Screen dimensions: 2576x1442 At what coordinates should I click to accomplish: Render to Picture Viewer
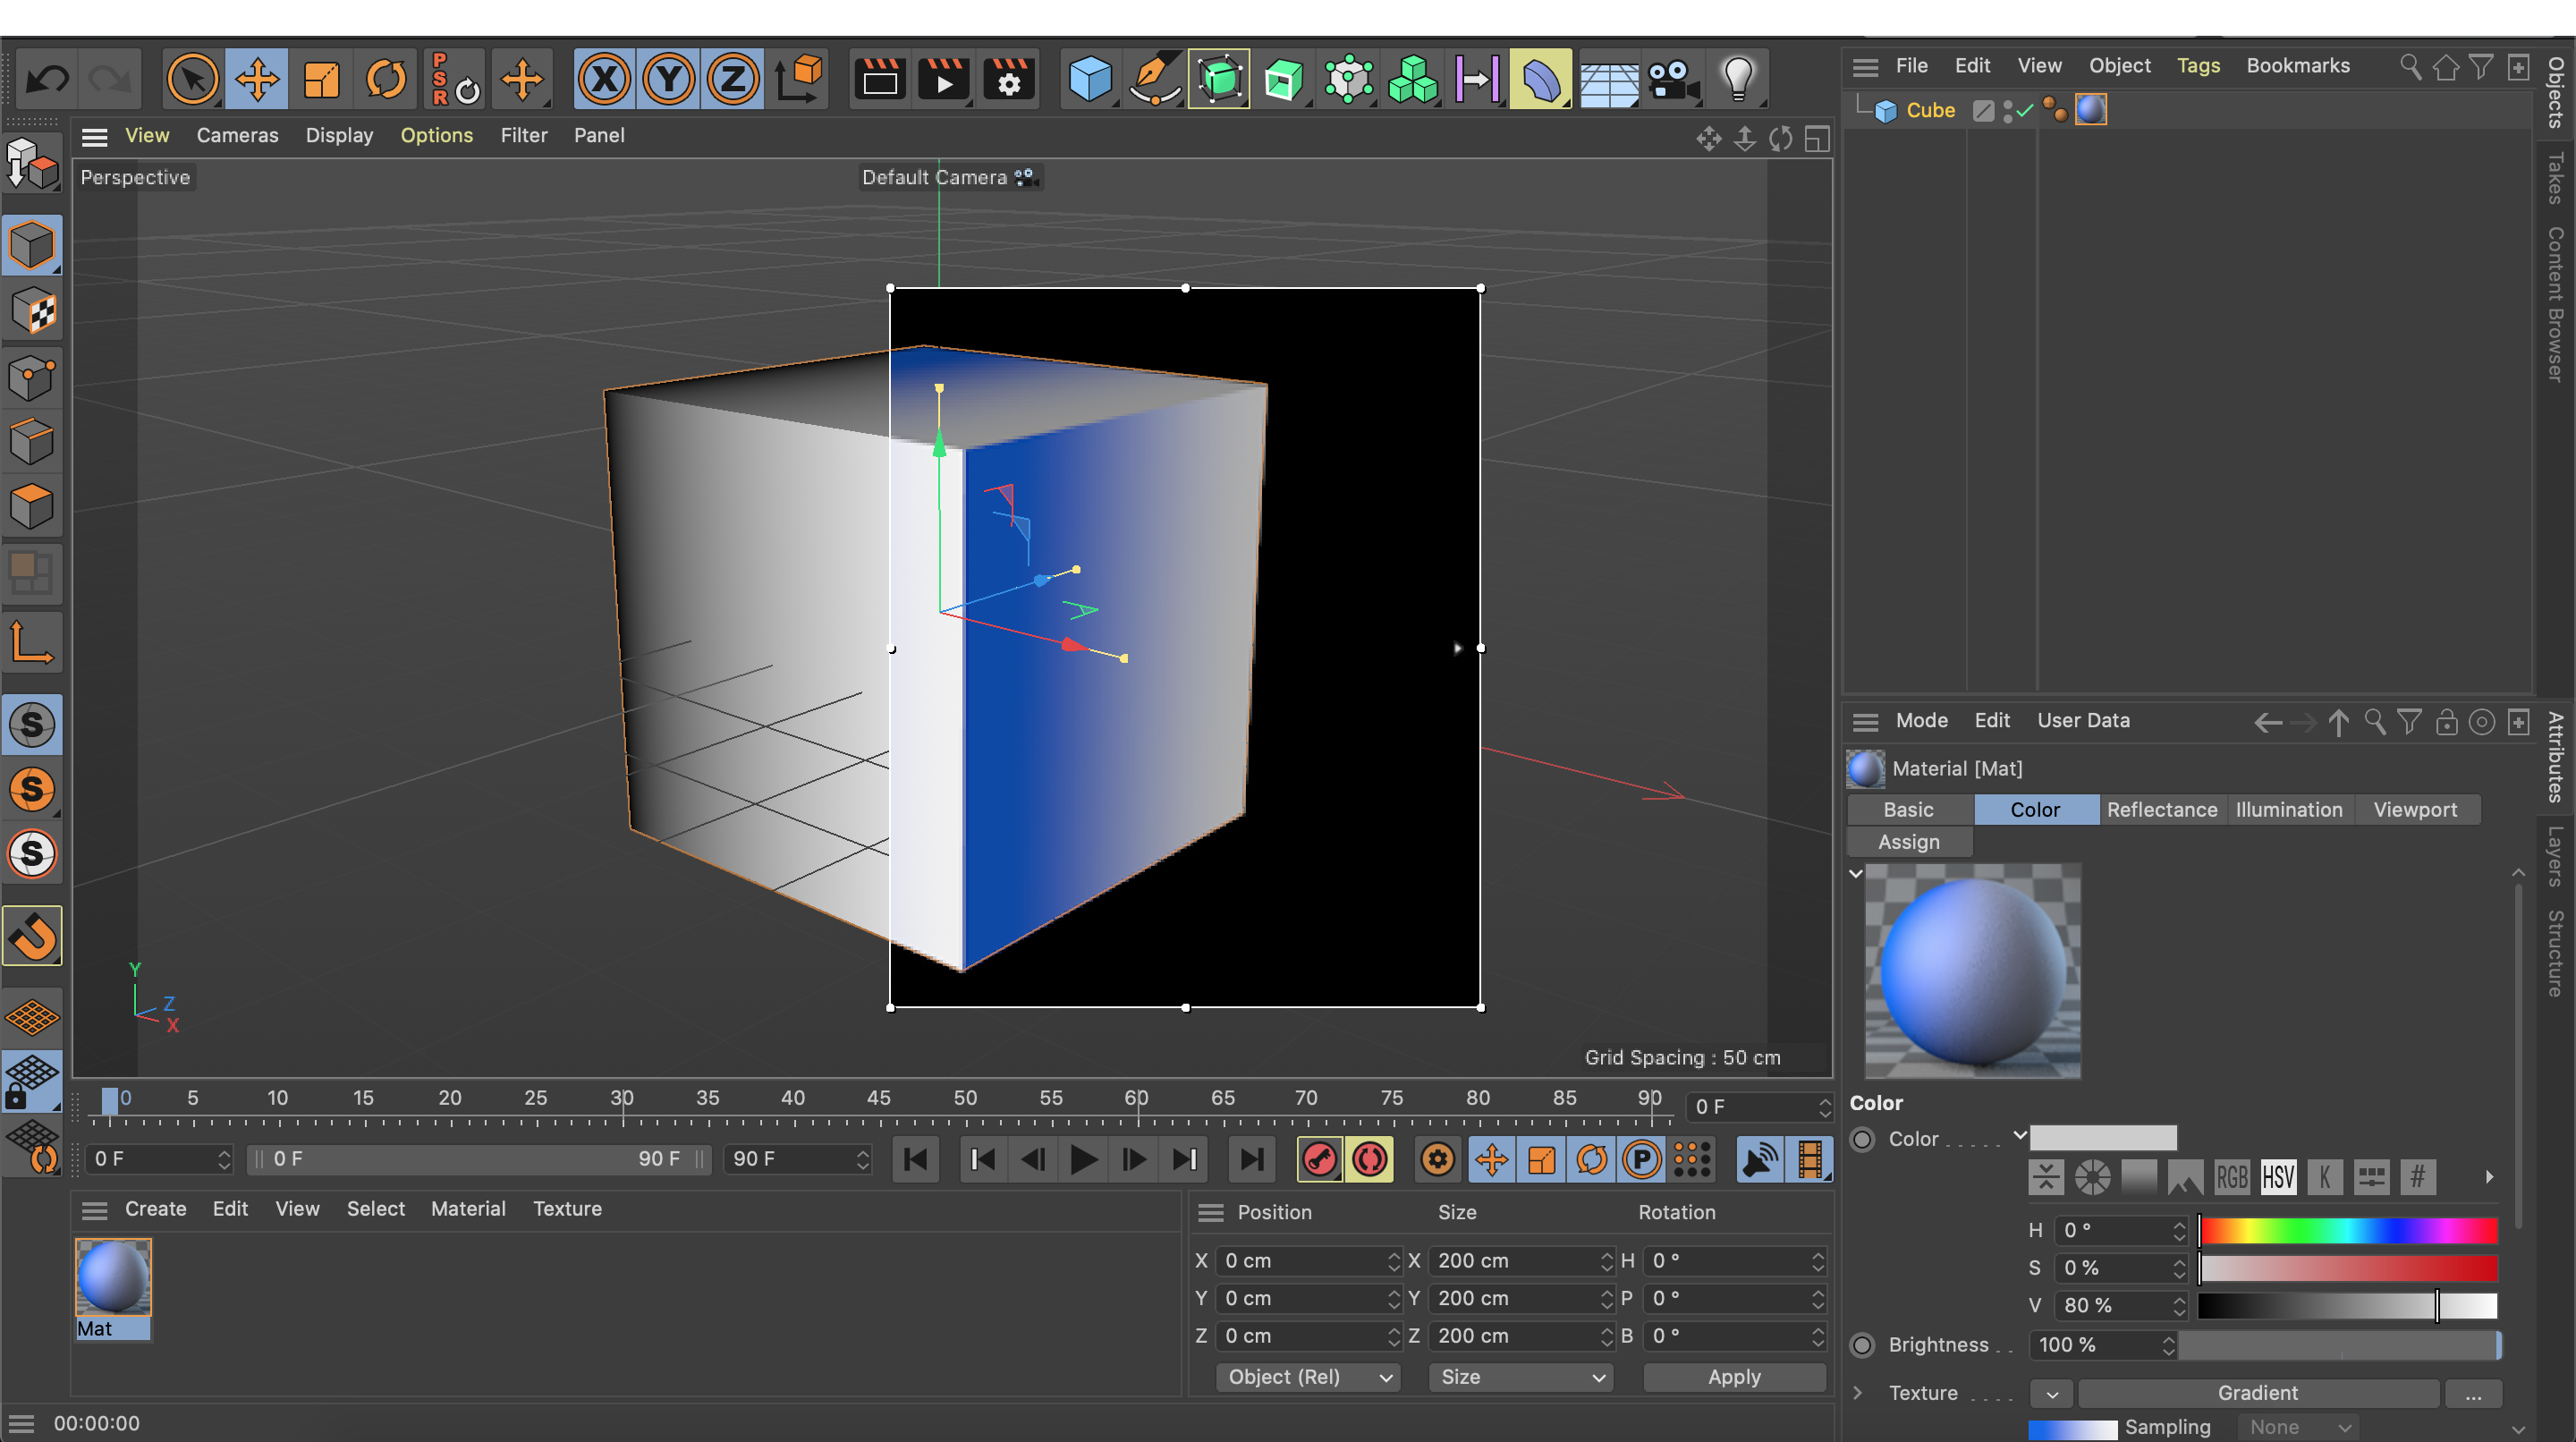944,78
